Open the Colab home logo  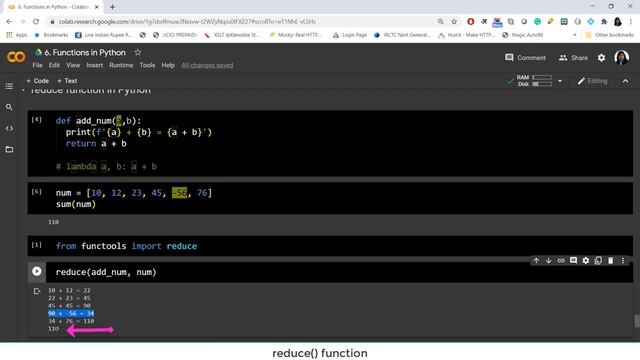[x=16, y=57]
